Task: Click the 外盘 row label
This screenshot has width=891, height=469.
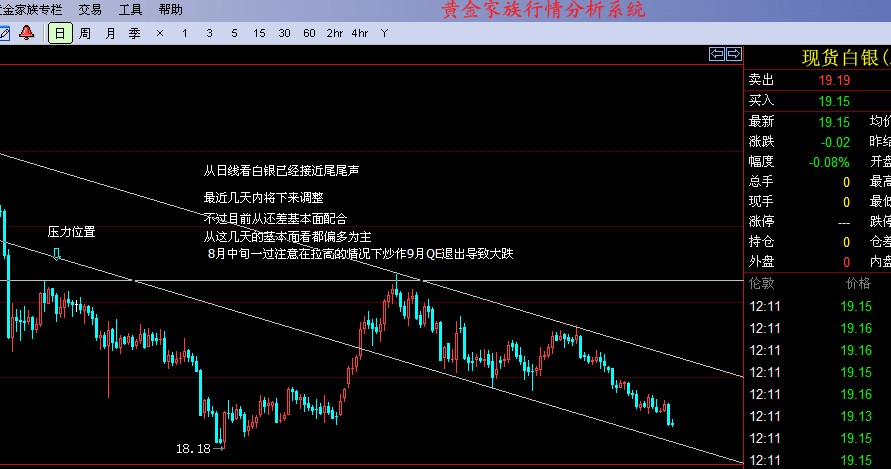Action: tap(761, 262)
